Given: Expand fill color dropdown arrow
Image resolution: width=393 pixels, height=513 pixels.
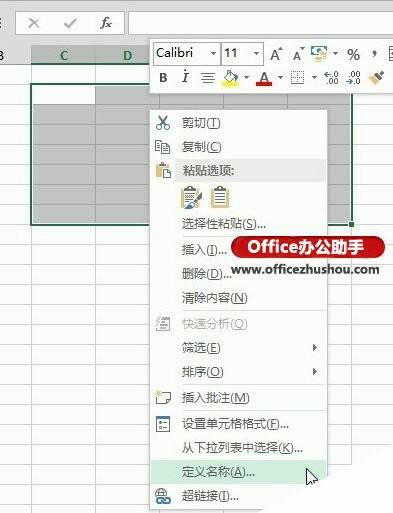Looking at the screenshot, I should coord(246,78).
